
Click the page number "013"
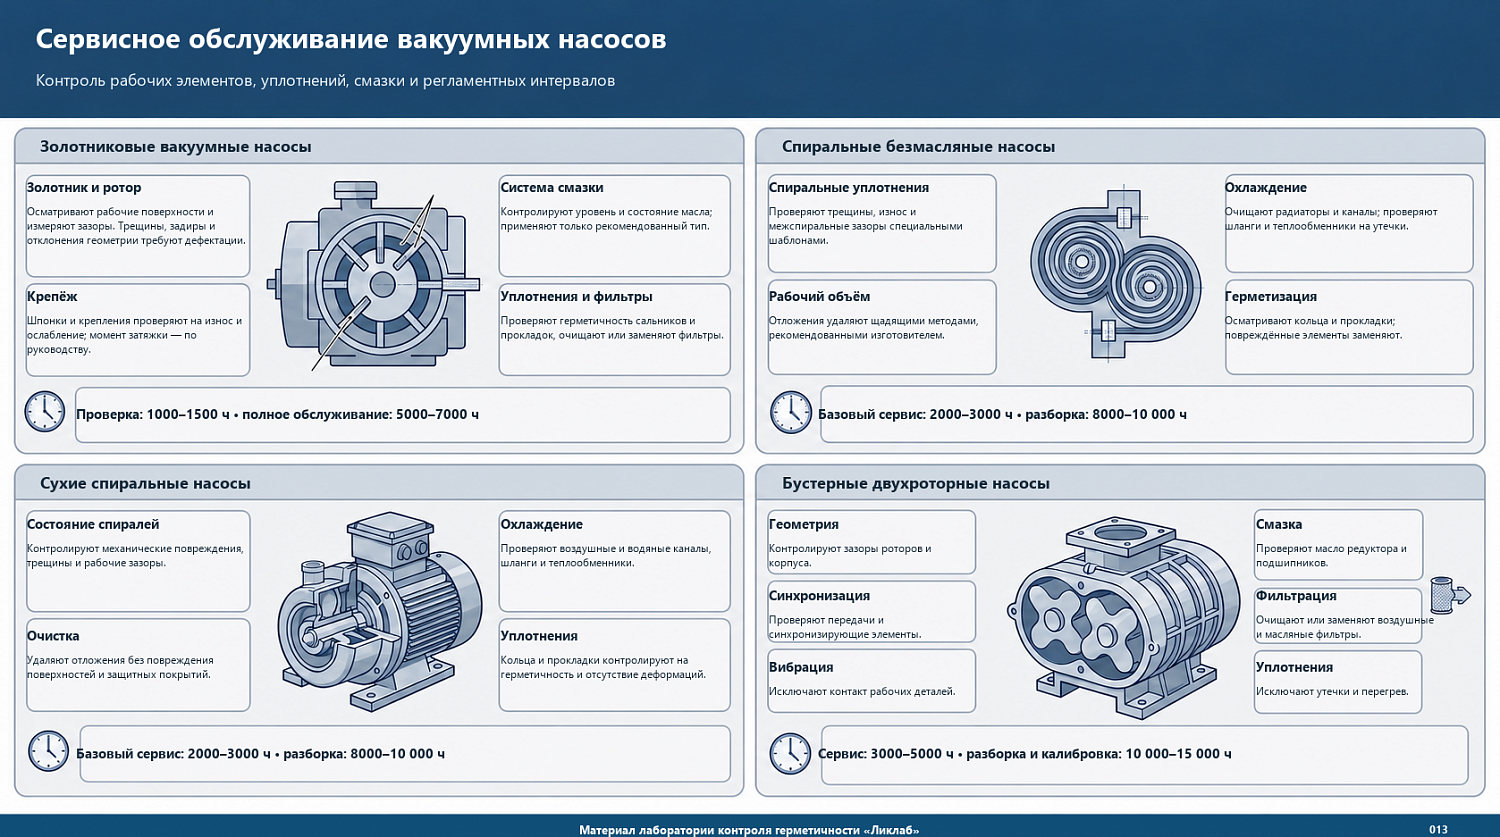click(x=1438, y=829)
